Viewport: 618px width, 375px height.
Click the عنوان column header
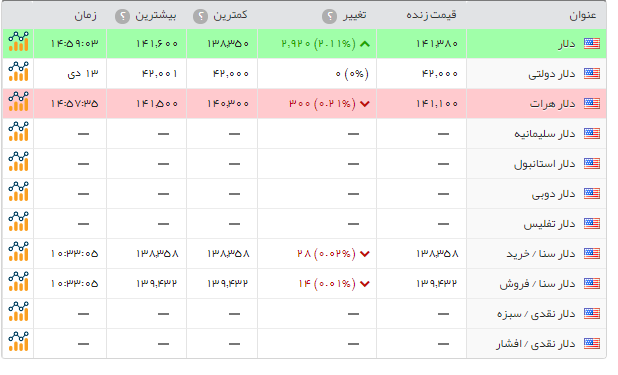(x=583, y=15)
